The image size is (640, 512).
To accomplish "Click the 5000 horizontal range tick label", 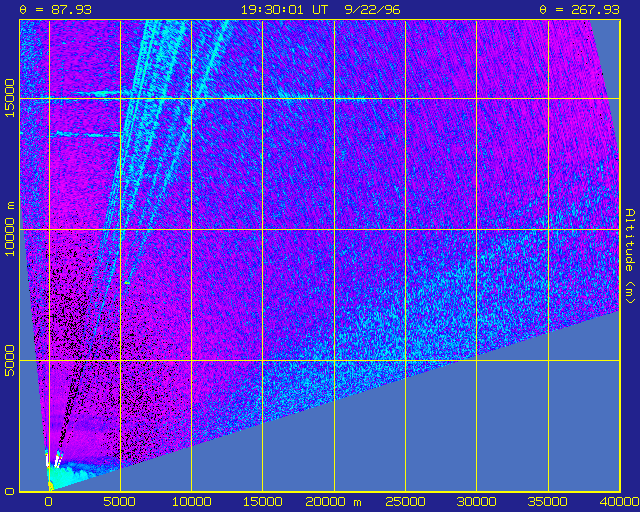I will (x=120, y=502).
